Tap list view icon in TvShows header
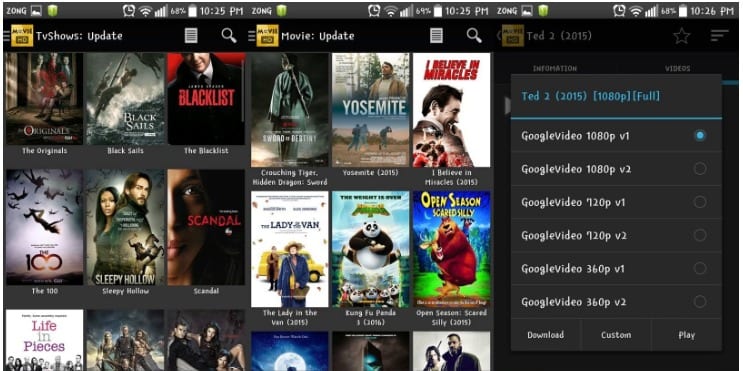743x371 pixels. pos(191,36)
